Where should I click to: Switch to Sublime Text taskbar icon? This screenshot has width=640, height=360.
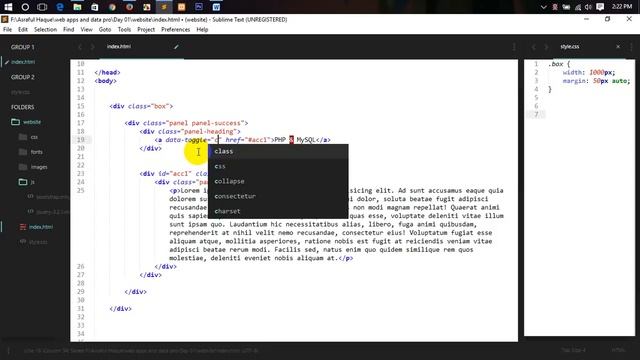[164, 7]
